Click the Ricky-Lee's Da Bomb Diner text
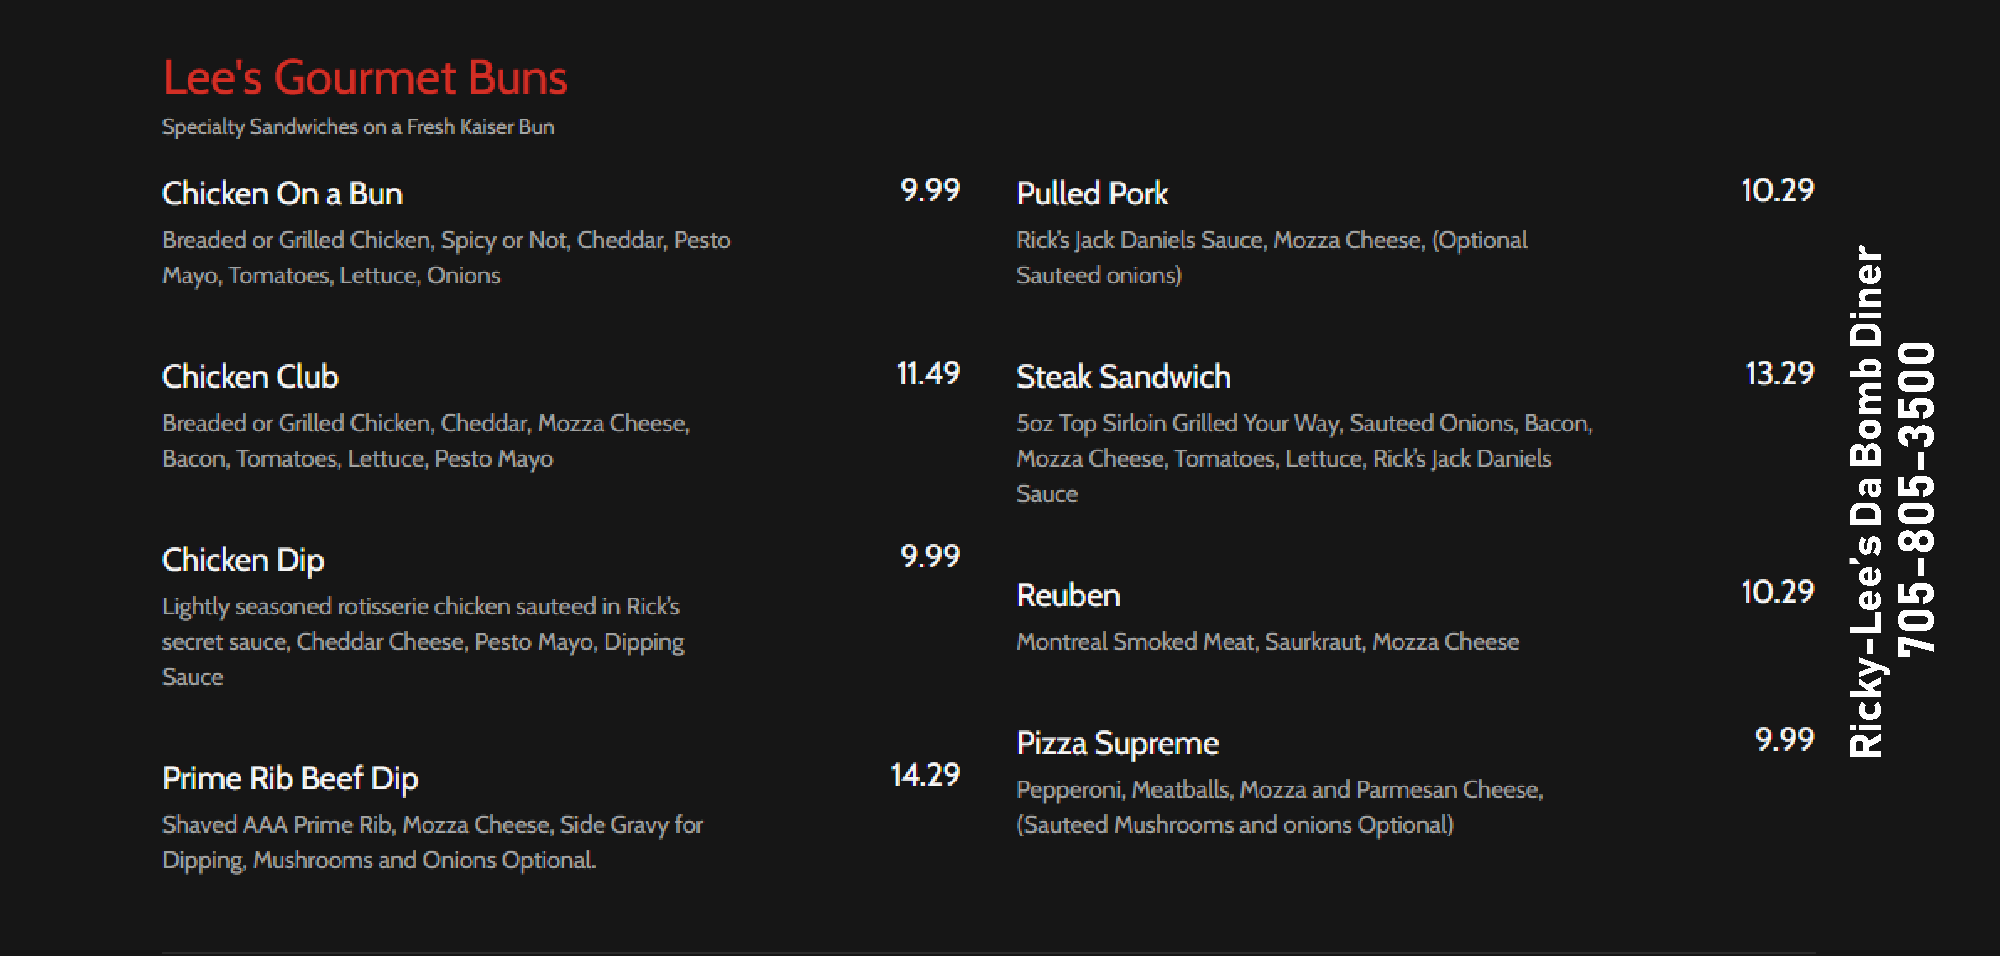Viewport: 2000px width, 956px height. pos(1866,500)
